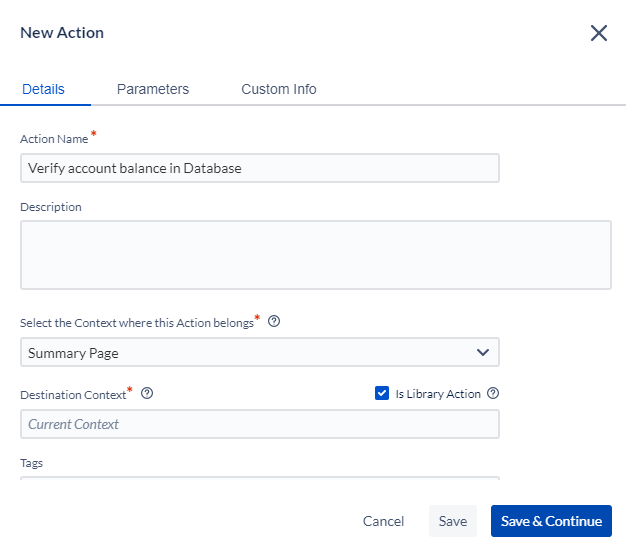Close the New Action dialog
Image resolution: width=626 pixels, height=559 pixels.
click(x=598, y=33)
